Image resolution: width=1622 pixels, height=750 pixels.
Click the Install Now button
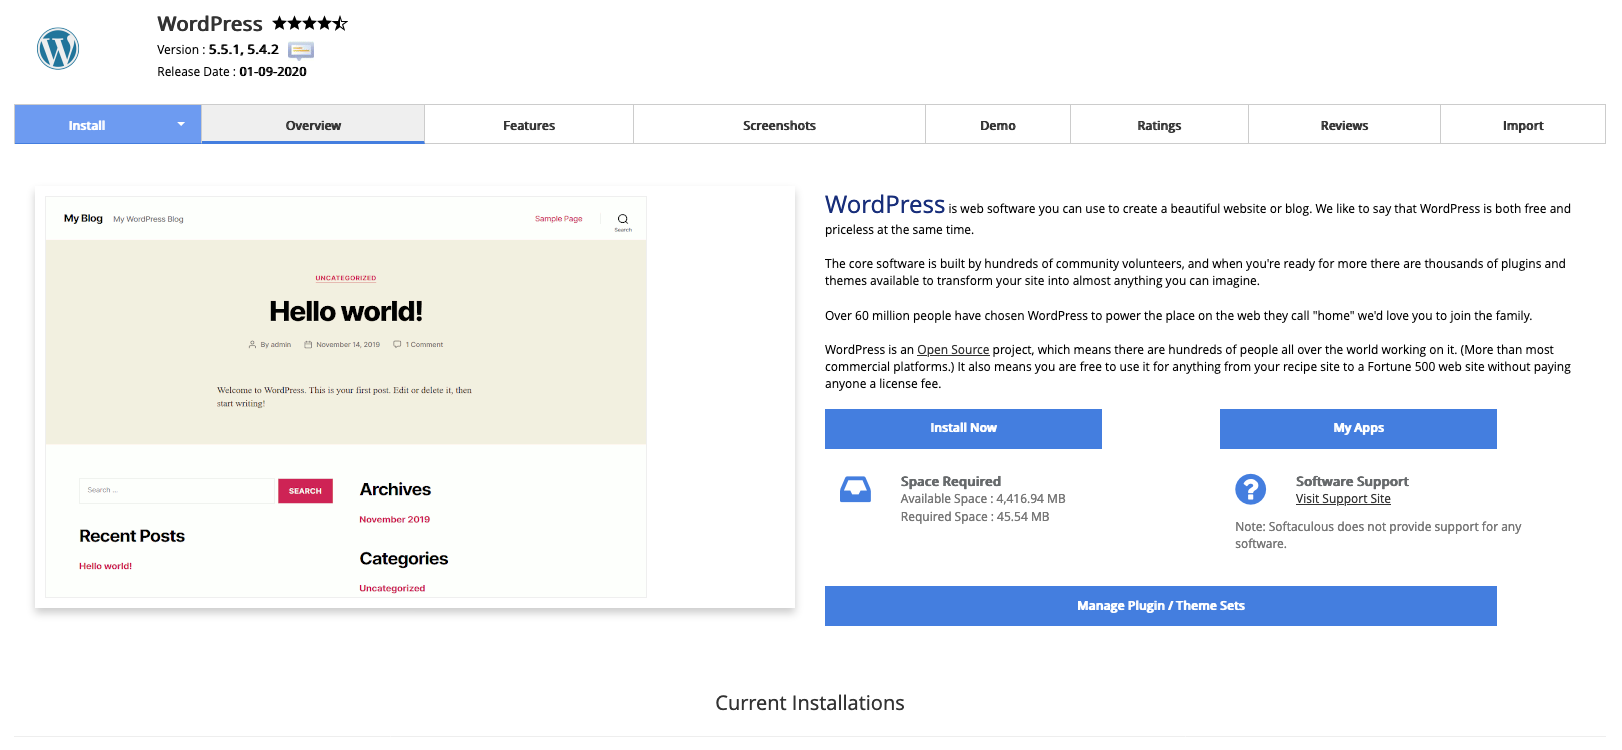(x=963, y=428)
